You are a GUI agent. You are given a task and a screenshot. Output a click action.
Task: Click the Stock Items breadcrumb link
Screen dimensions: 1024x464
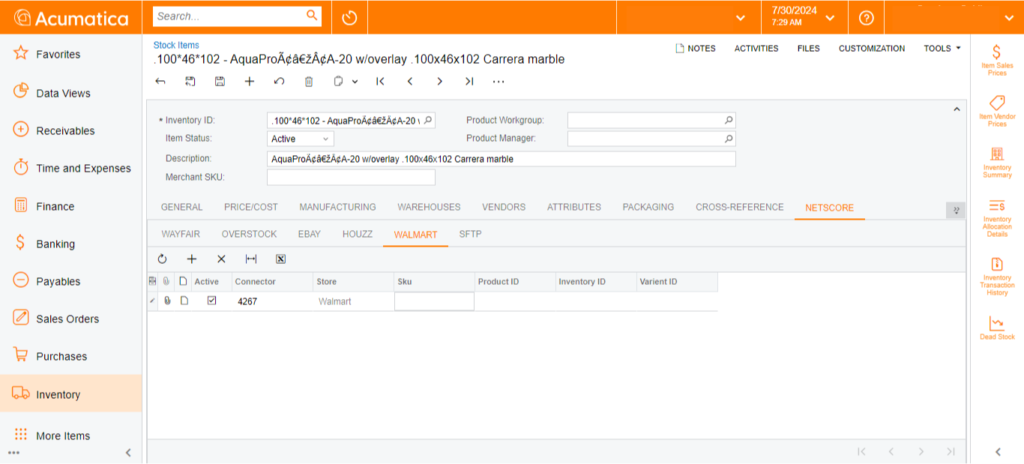(x=176, y=45)
